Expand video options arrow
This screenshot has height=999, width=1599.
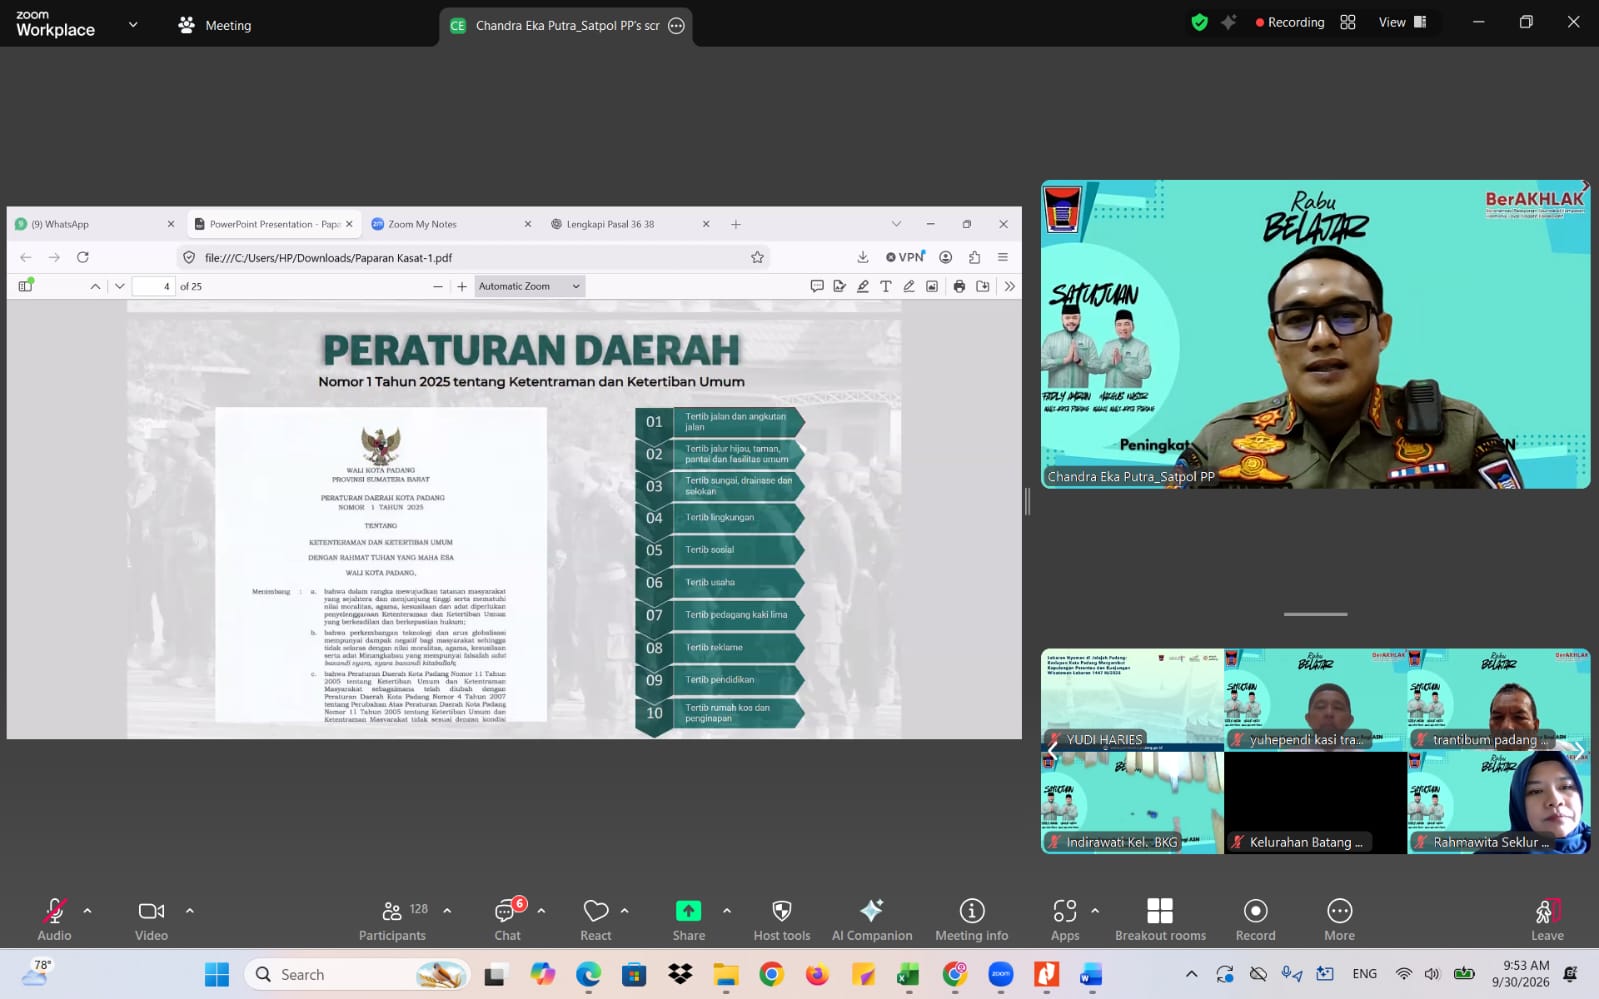click(x=189, y=910)
